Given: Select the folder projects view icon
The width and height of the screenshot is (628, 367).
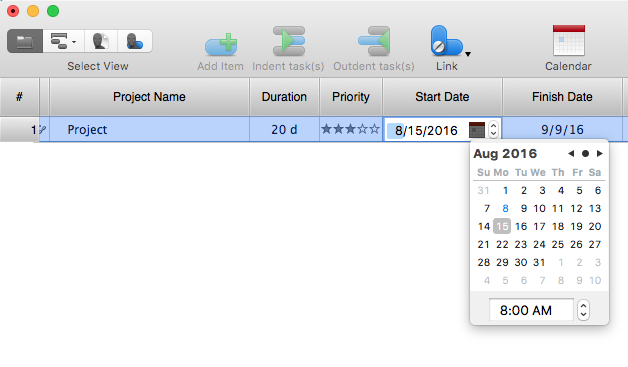Looking at the screenshot, I should coord(25,41).
